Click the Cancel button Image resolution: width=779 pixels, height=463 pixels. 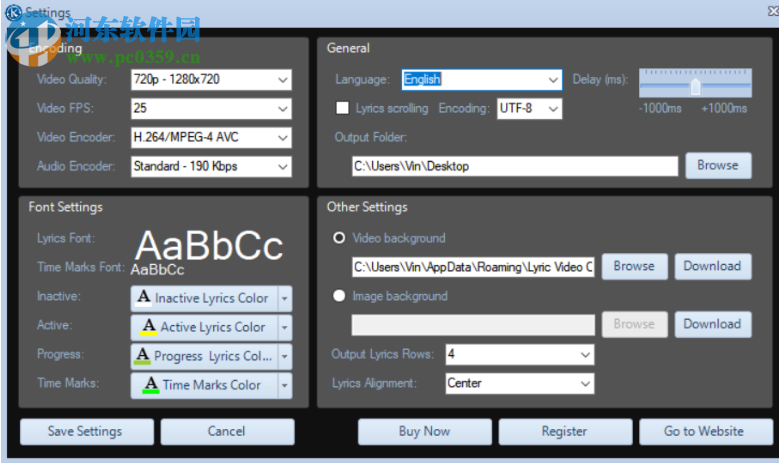click(228, 431)
